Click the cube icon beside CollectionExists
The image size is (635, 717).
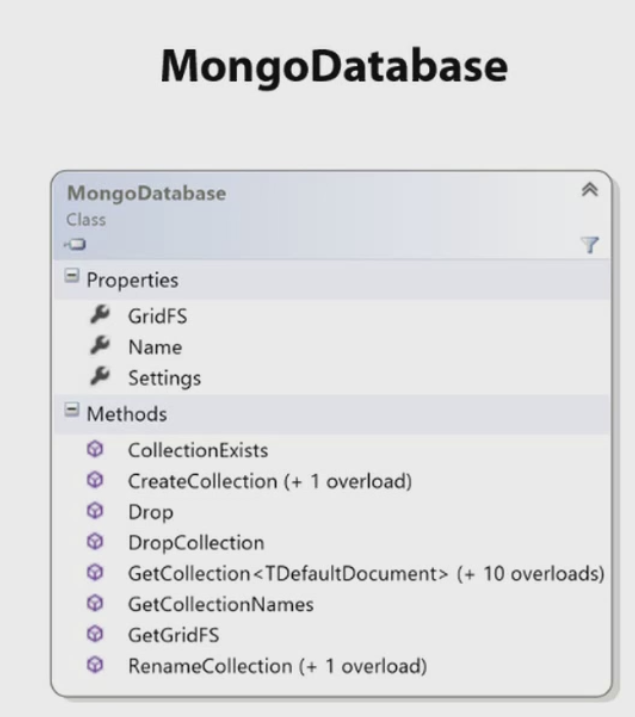(x=95, y=449)
